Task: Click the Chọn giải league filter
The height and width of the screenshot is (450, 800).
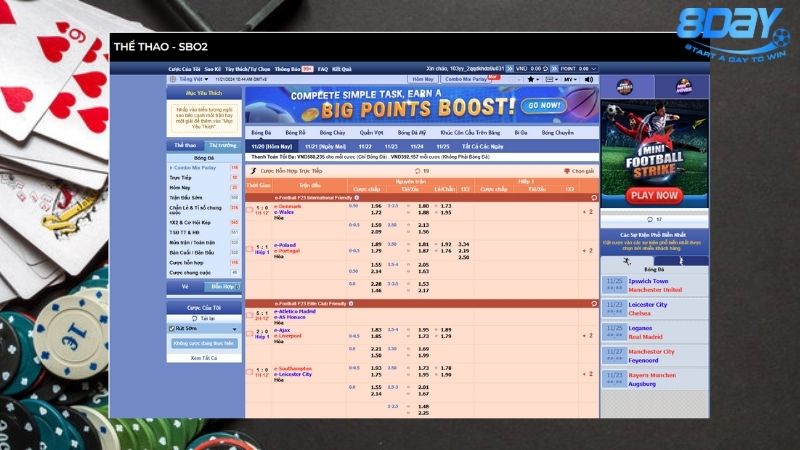Action: click(x=579, y=171)
